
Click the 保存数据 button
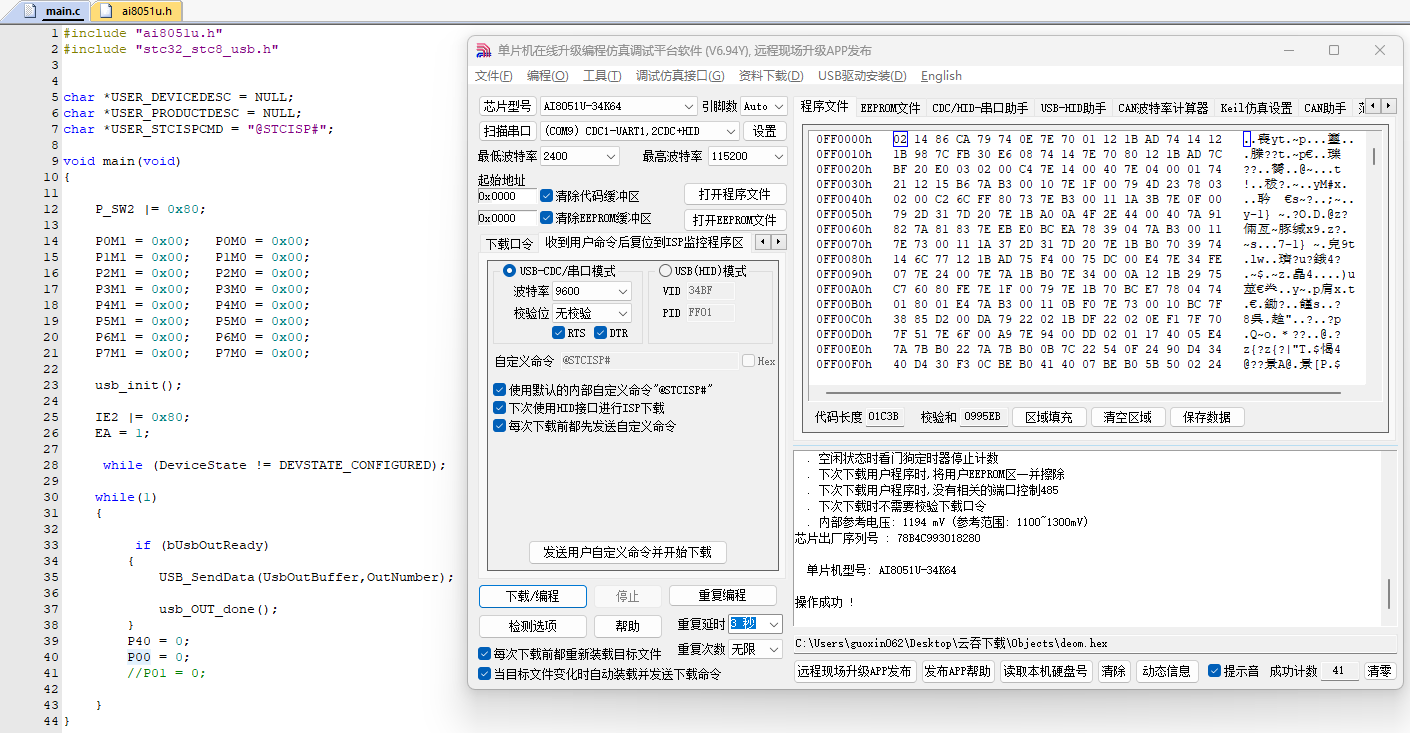(1208, 417)
